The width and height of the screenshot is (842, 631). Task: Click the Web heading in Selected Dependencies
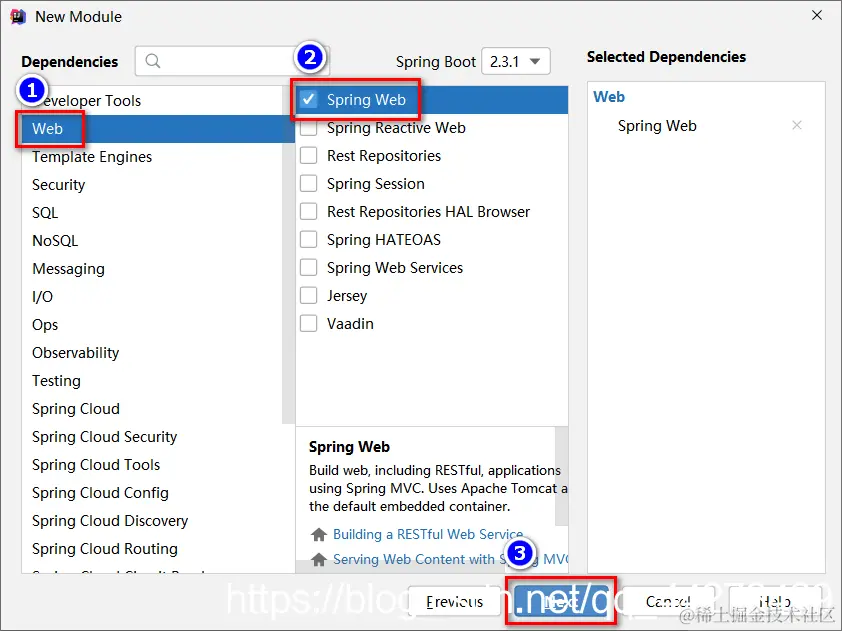pos(609,97)
